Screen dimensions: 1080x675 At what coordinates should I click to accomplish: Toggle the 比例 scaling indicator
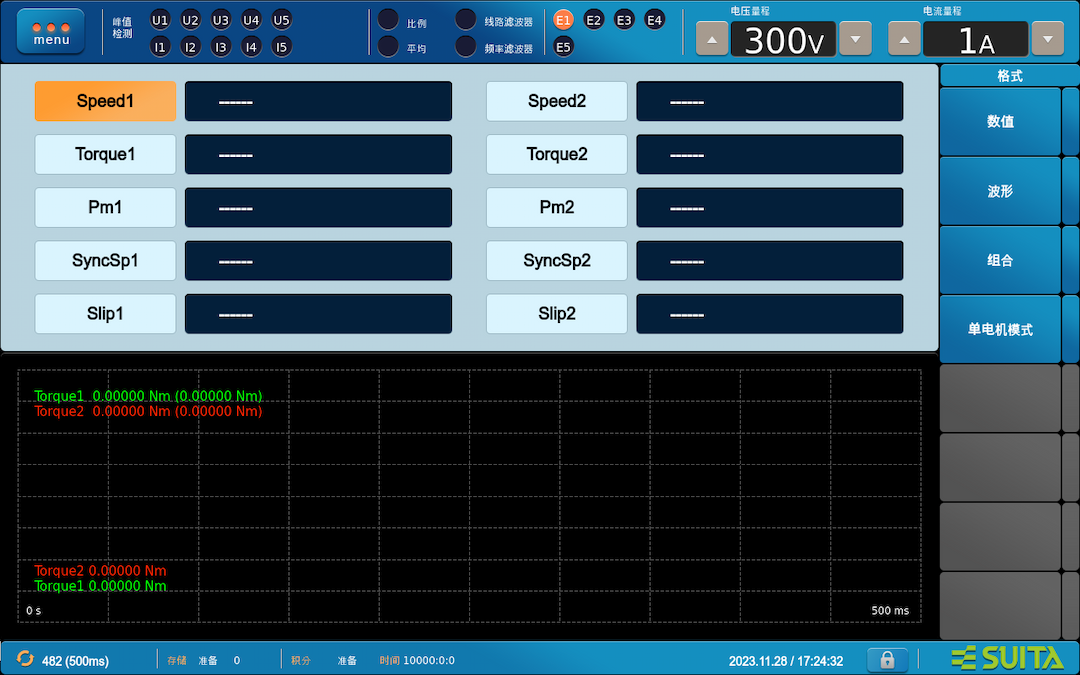388,20
